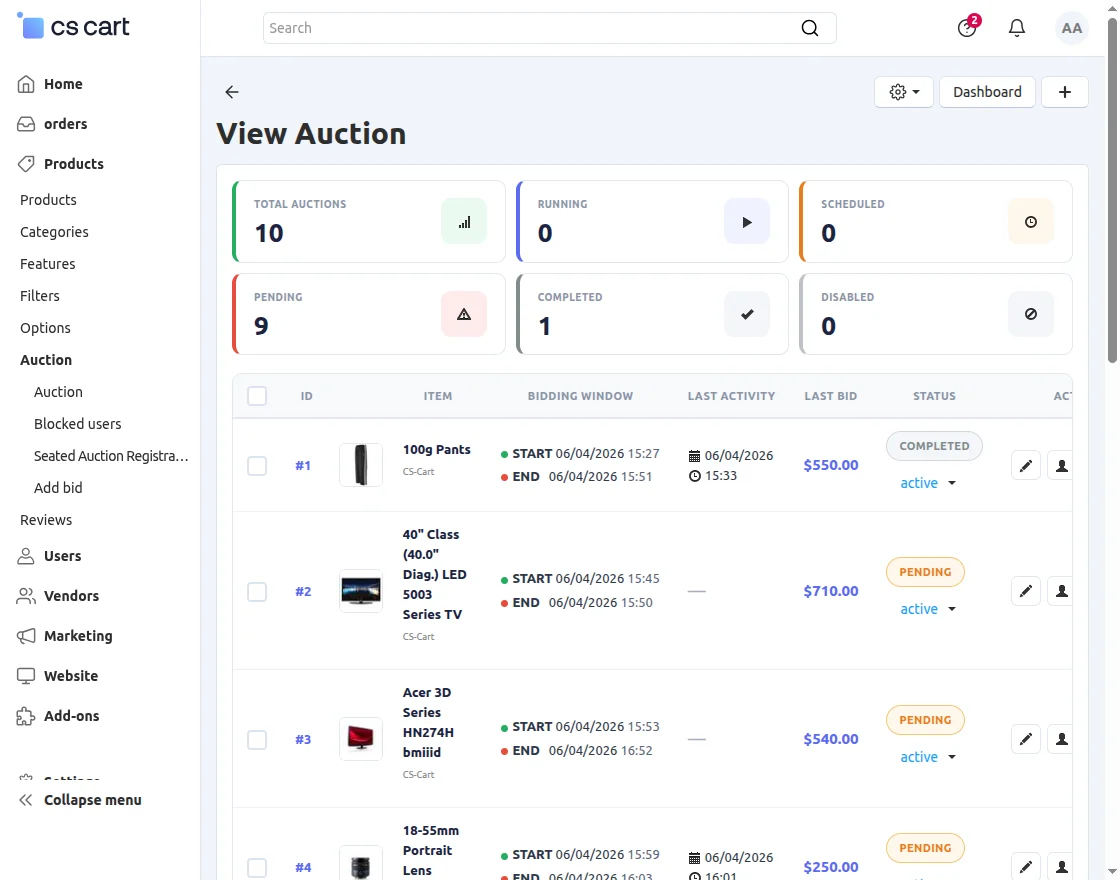
Task: Open the Add bid link
Action: click(x=58, y=488)
